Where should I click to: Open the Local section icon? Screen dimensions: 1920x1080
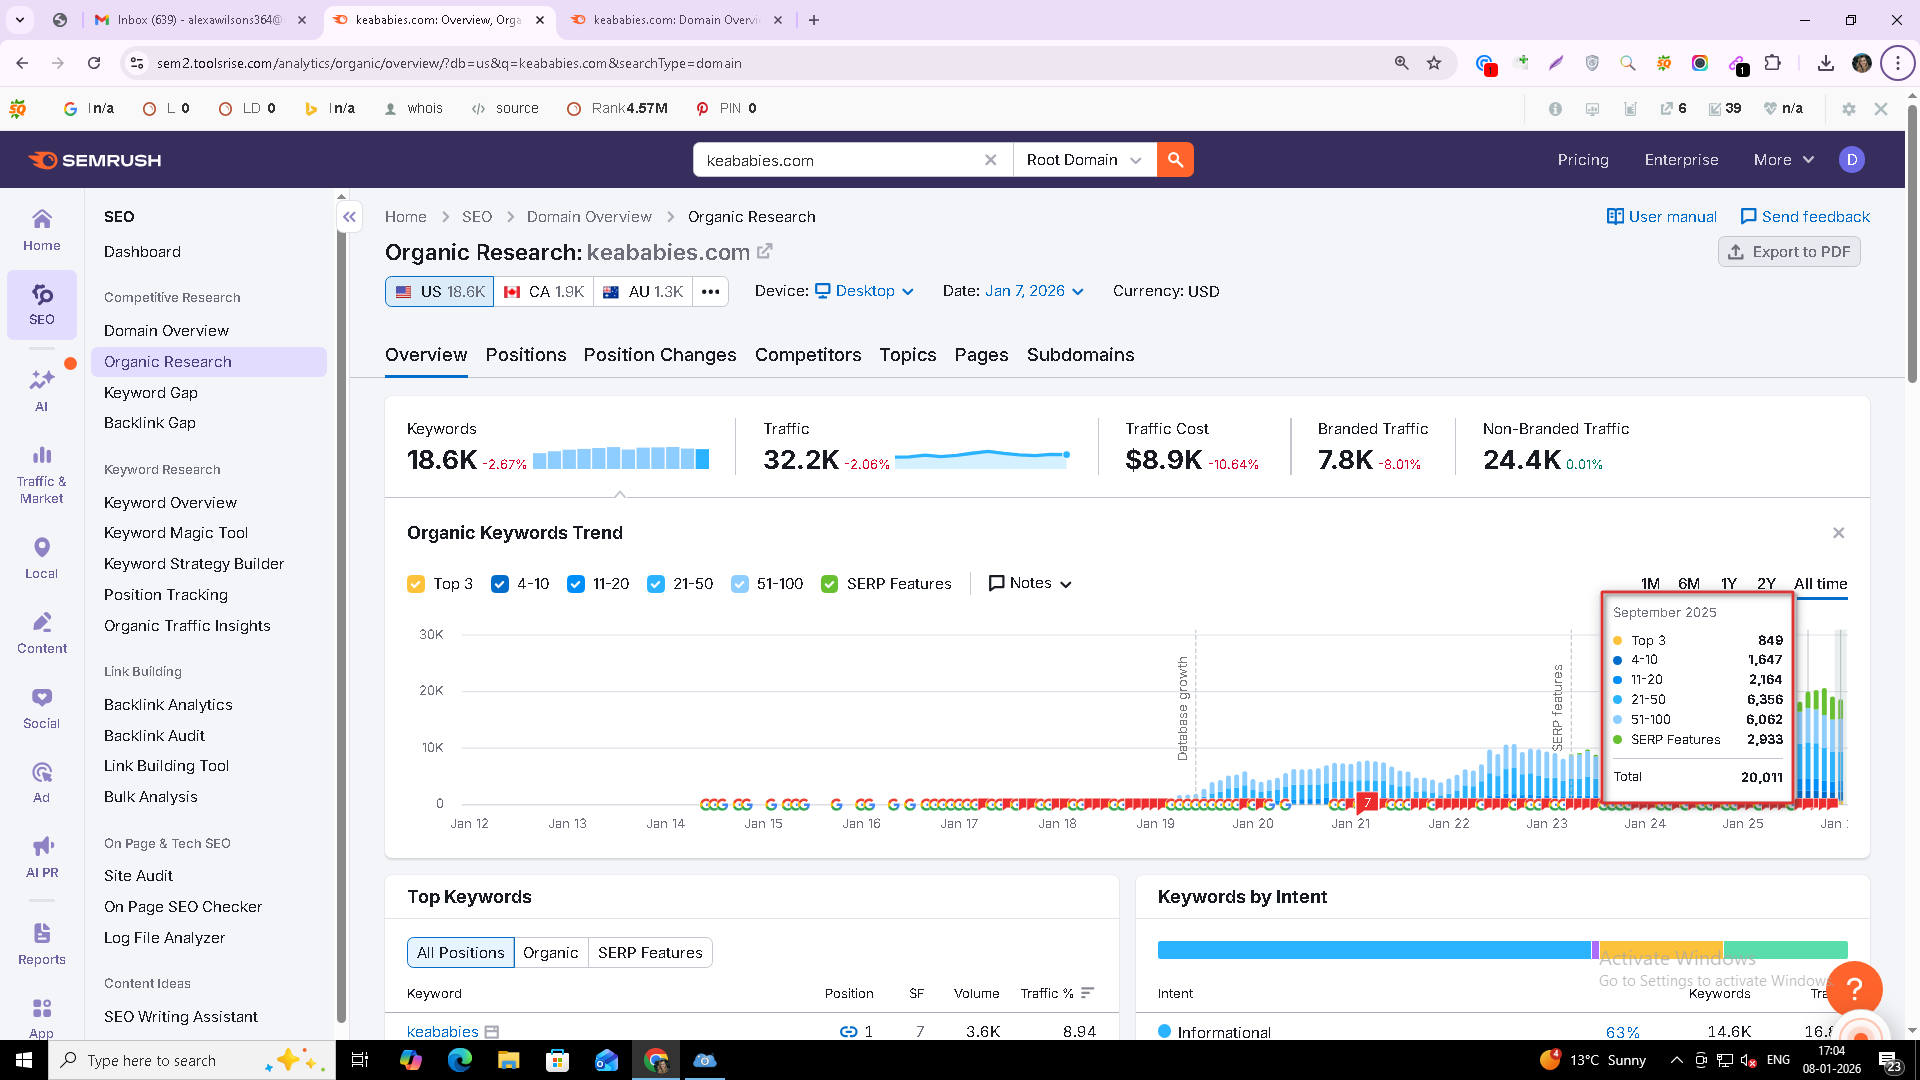tap(42, 558)
